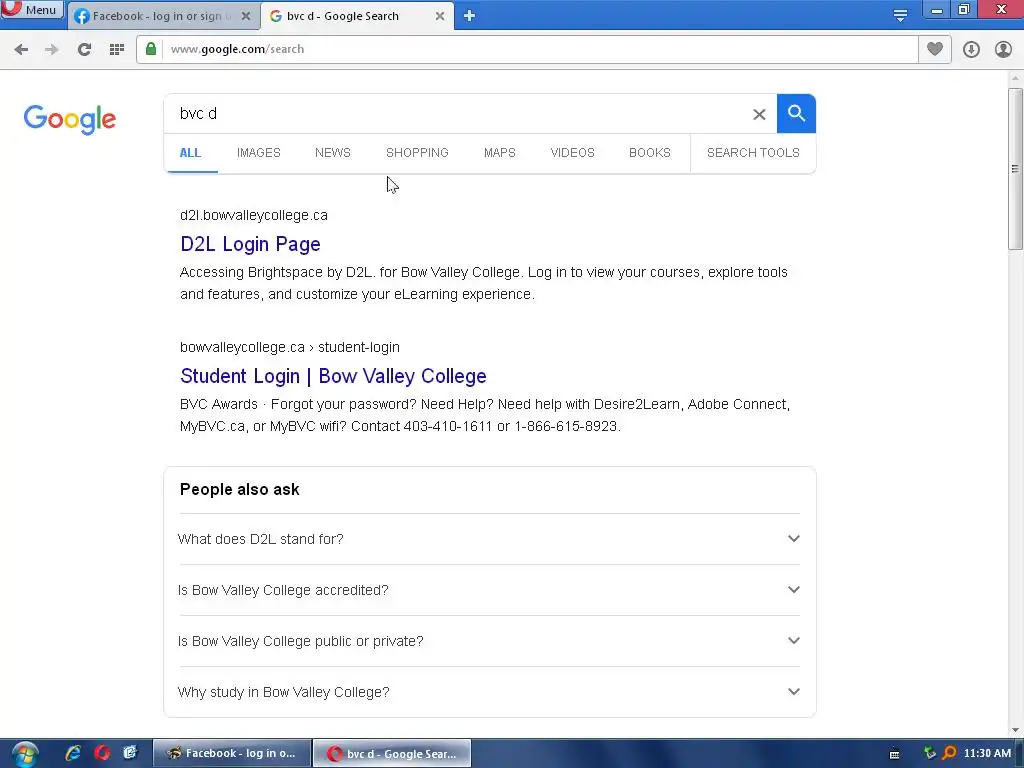
Task: Switch to IMAGES results tab
Action: point(259,153)
